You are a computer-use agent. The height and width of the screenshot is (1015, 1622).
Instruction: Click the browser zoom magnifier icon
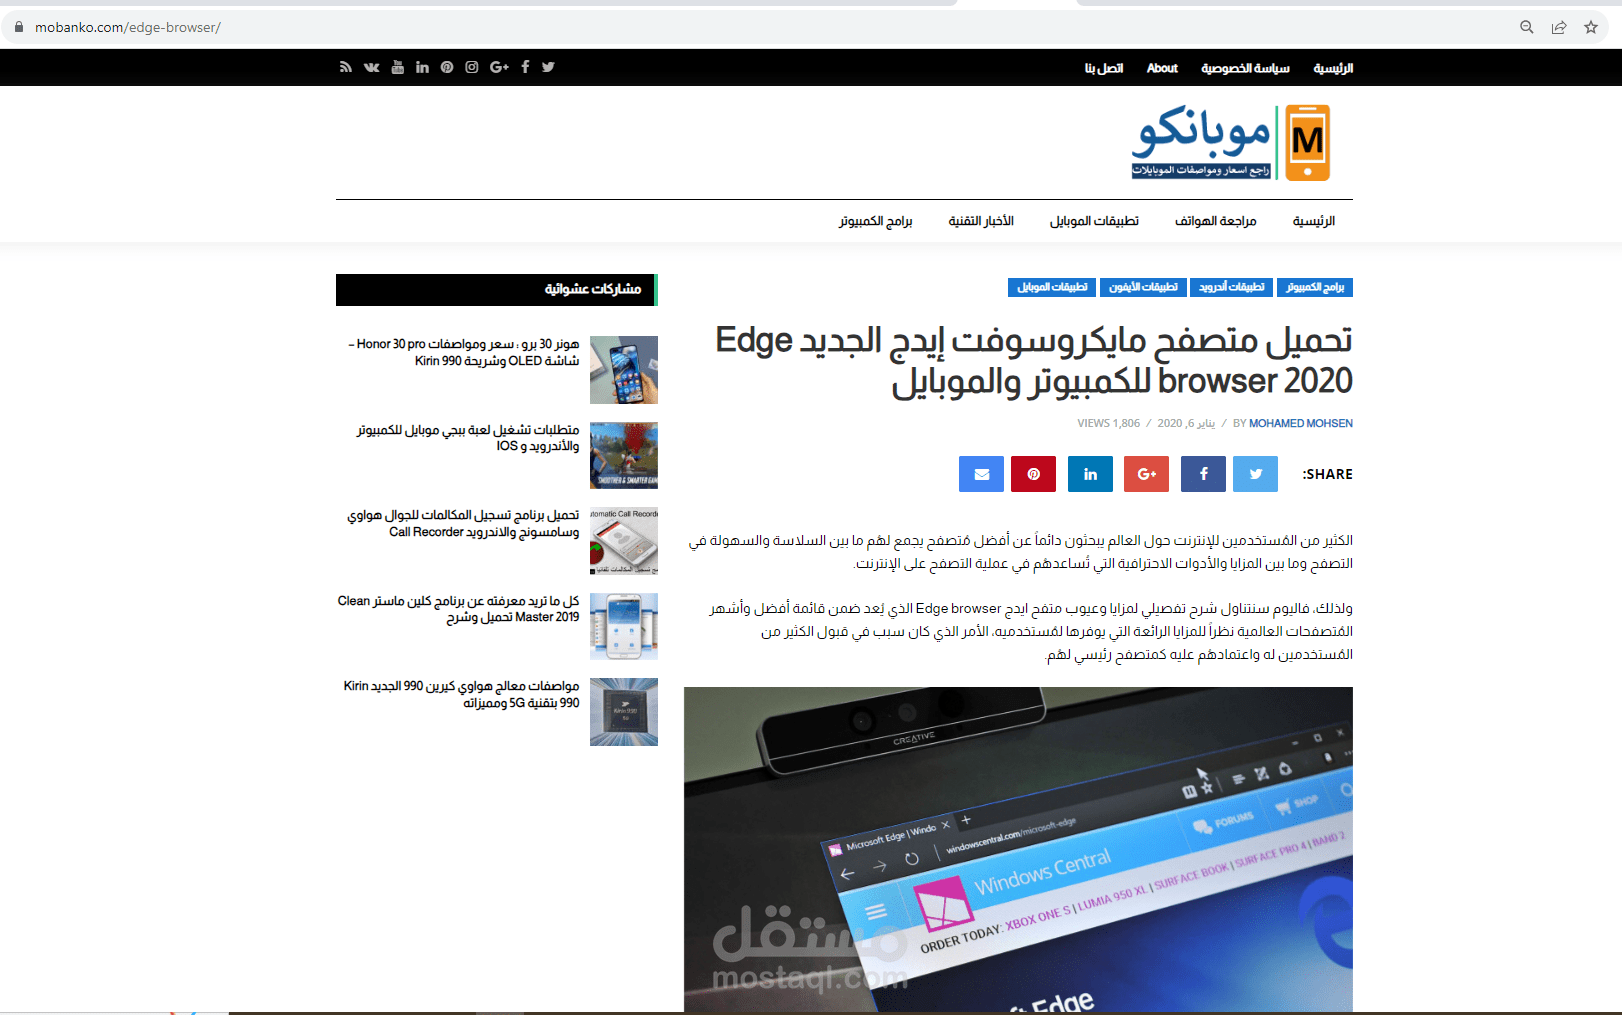pos(1527,27)
